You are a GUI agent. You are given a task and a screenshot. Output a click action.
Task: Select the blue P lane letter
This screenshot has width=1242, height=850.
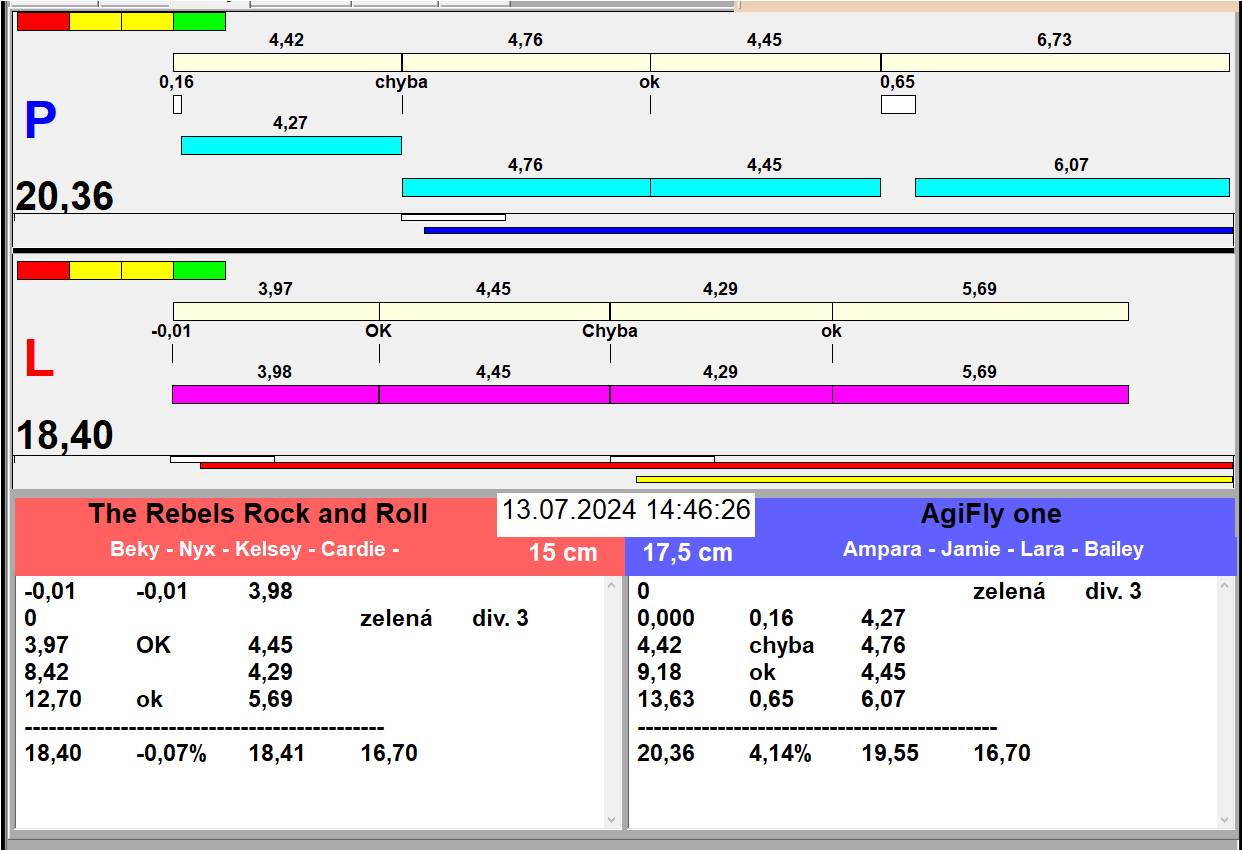(40, 122)
